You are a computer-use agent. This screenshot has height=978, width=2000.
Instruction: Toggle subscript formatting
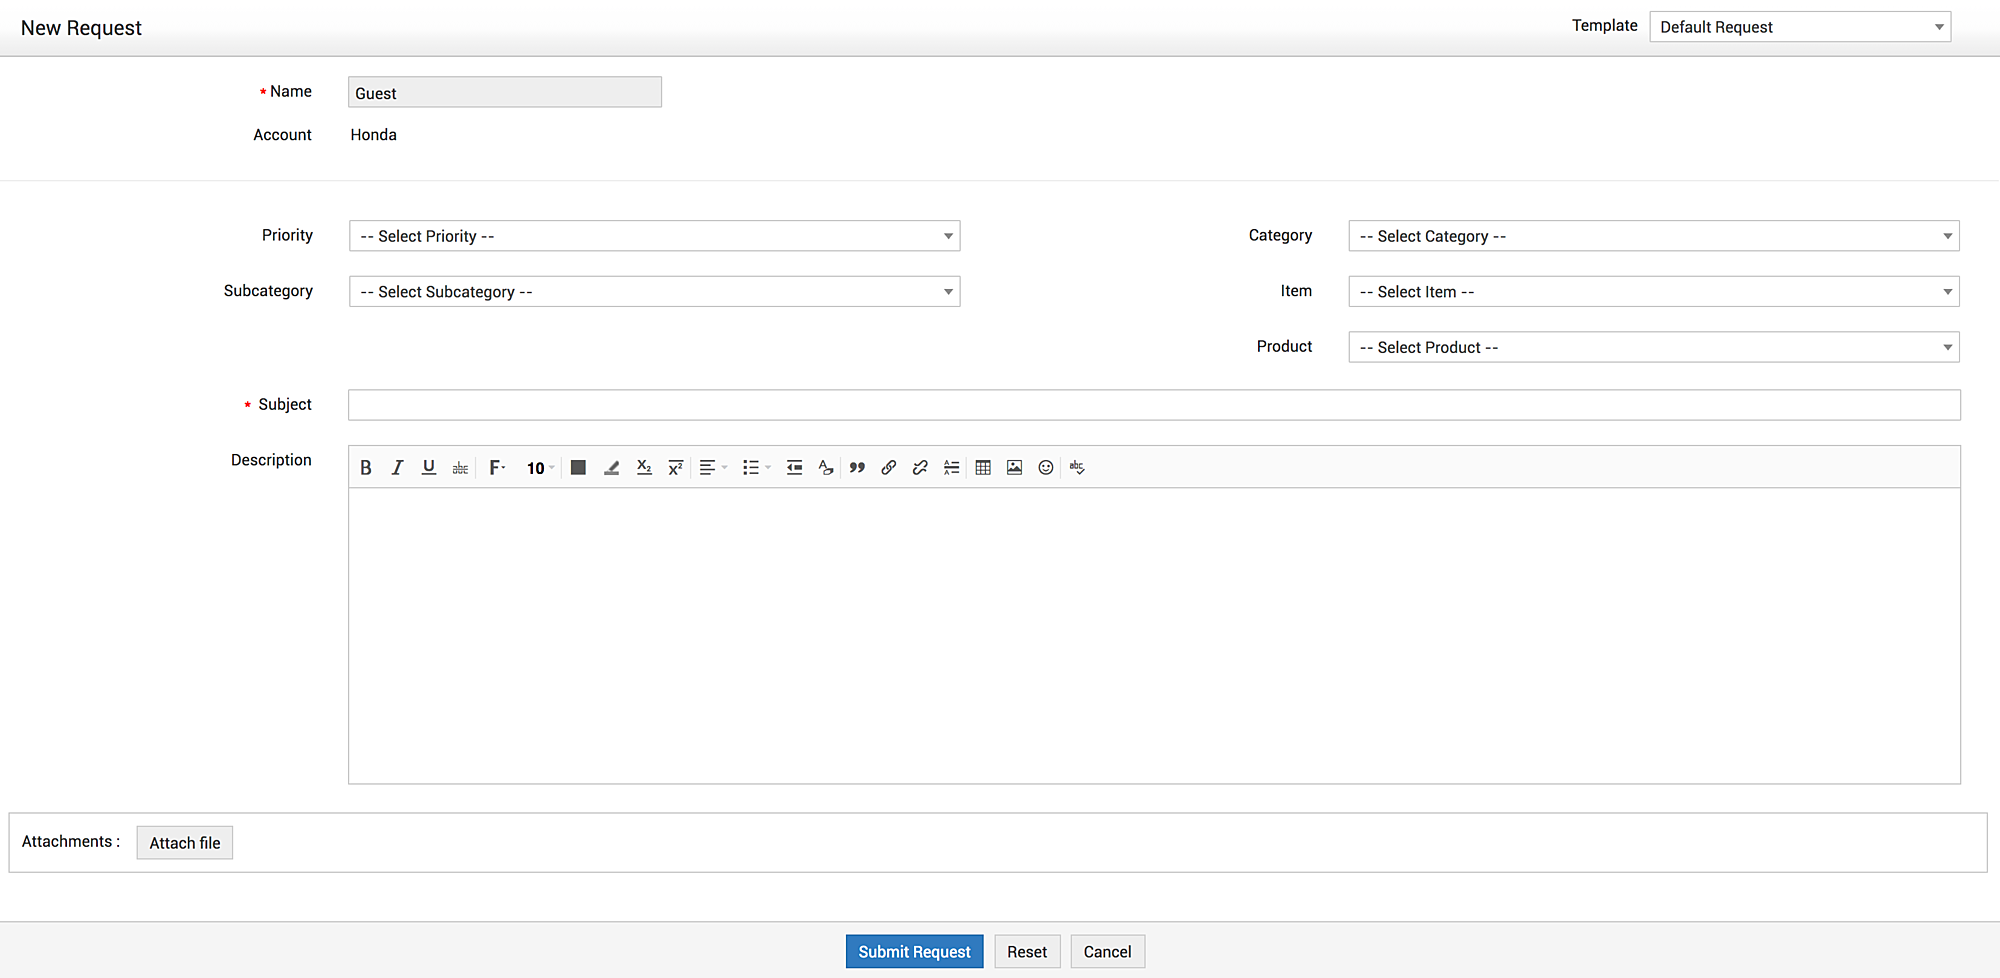pyautogui.click(x=644, y=468)
